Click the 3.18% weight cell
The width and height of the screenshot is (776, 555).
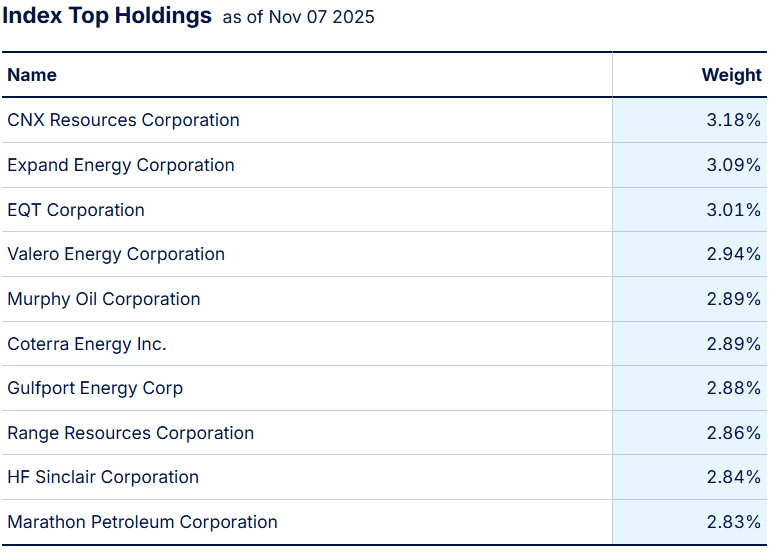tap(733, 120)
